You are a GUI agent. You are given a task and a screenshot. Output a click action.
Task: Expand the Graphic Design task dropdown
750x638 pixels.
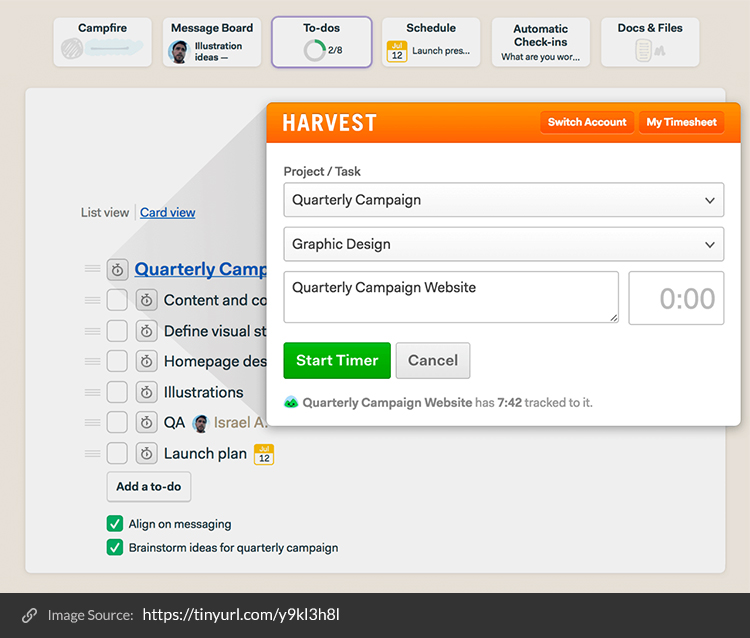503,244
